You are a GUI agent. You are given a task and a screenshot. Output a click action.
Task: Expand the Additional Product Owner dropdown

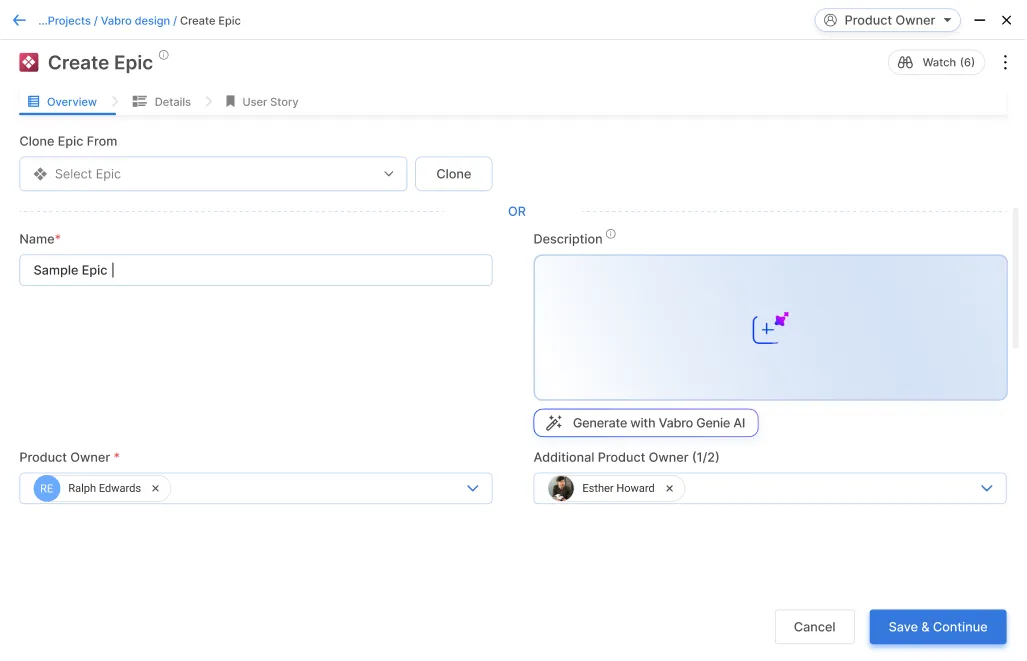986,488
